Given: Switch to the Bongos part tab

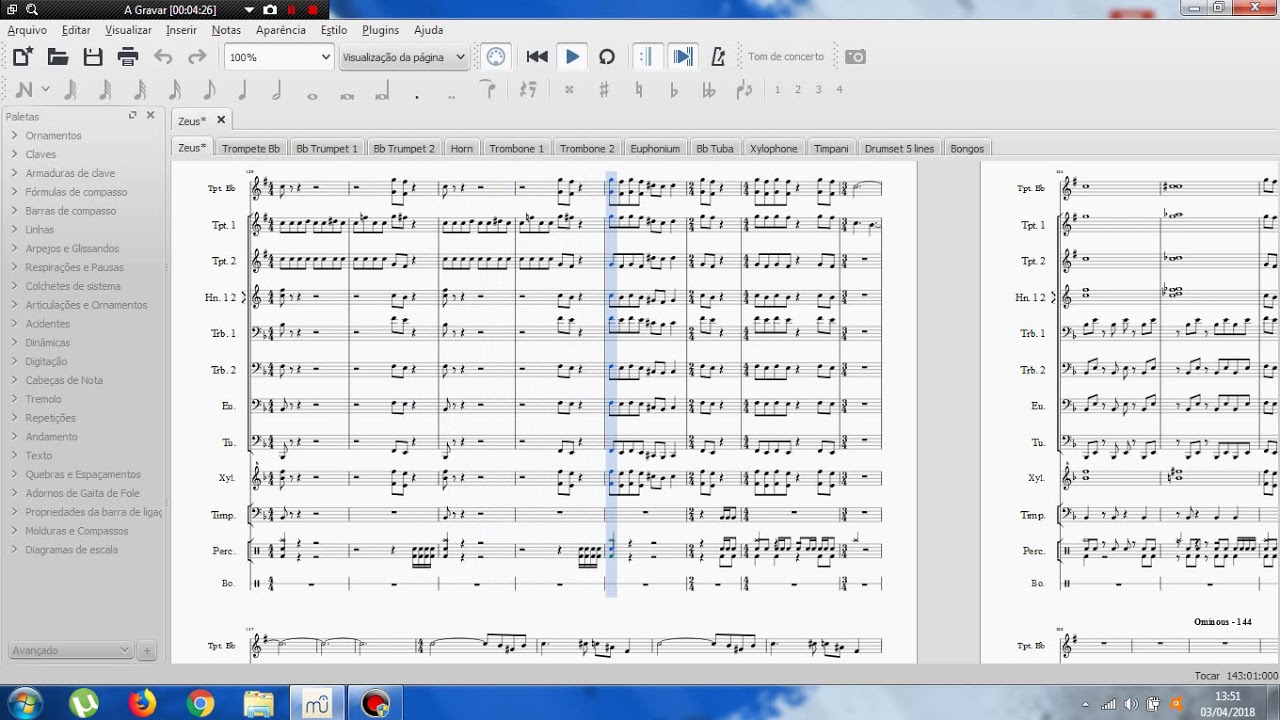Looking at the screenshot, I should pyautogui.click(x=967, y=148).
